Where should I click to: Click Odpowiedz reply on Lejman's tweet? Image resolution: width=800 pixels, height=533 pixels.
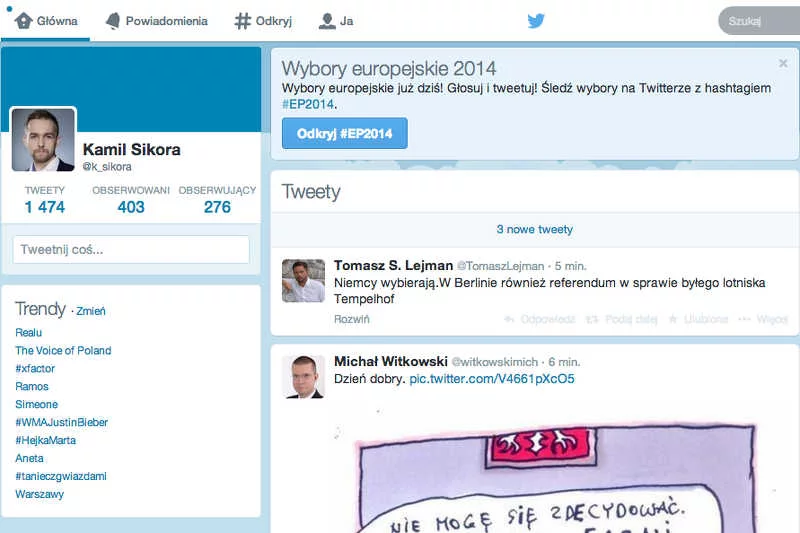click(540, 319)
